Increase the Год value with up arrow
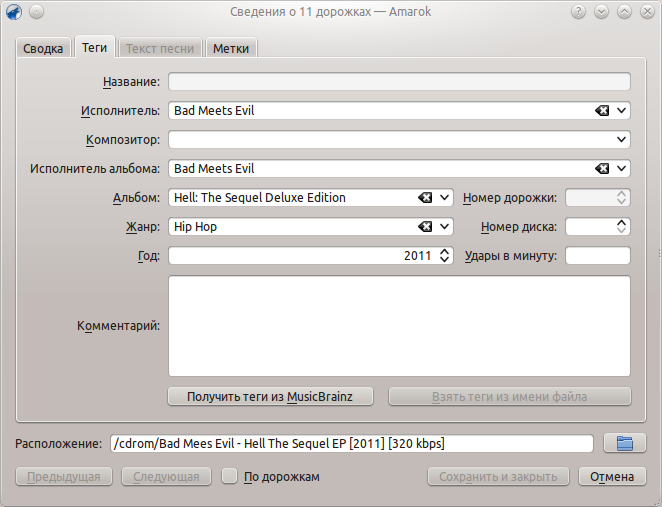The height and width of the screenshot is (507, 662). coord(444,251)
